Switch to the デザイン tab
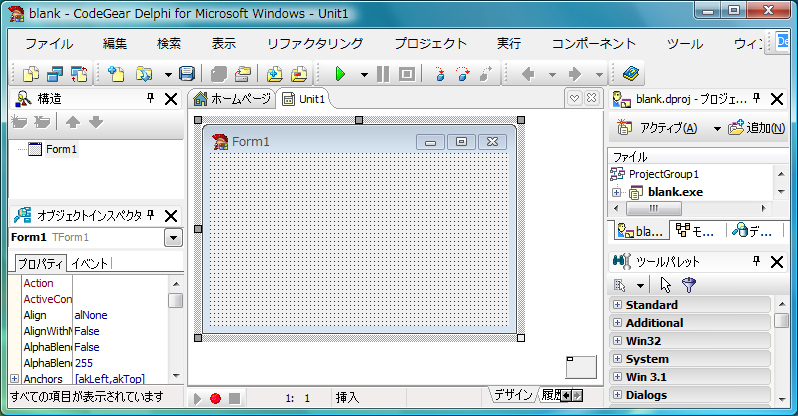The height and width of the screenshot is (416, 798). tap(513, 395)
